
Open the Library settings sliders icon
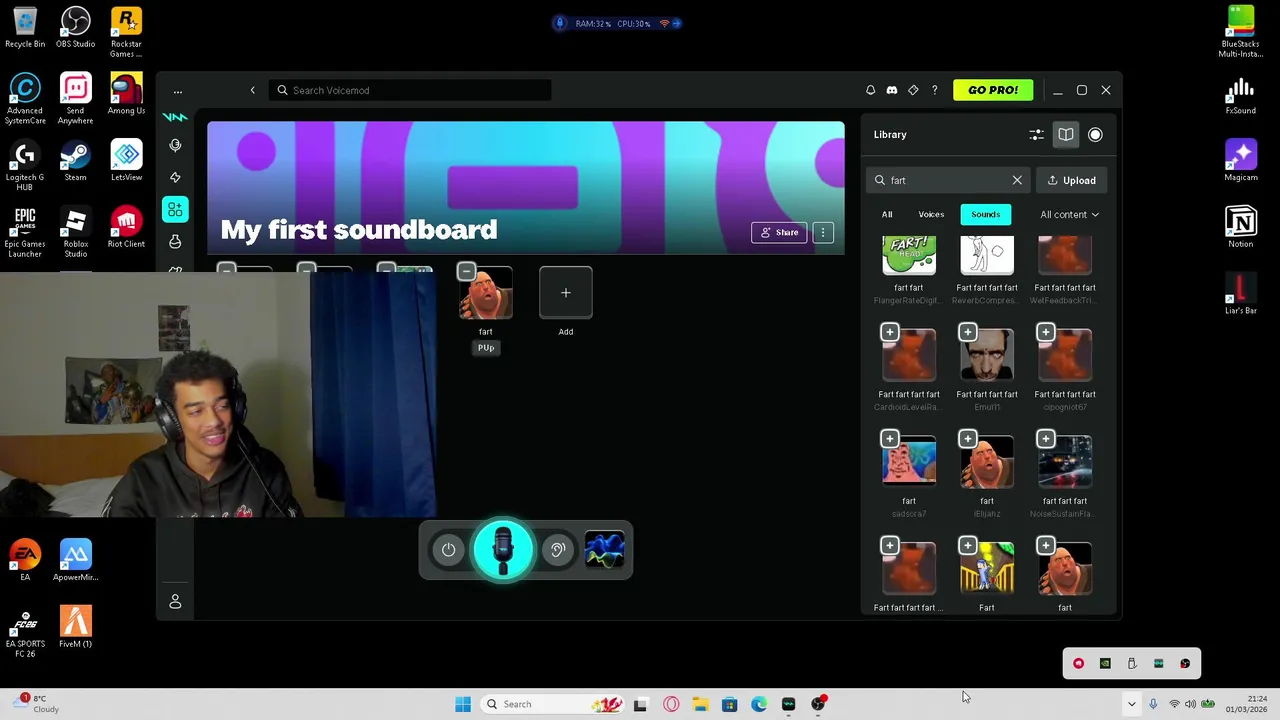coord(1036,134)
